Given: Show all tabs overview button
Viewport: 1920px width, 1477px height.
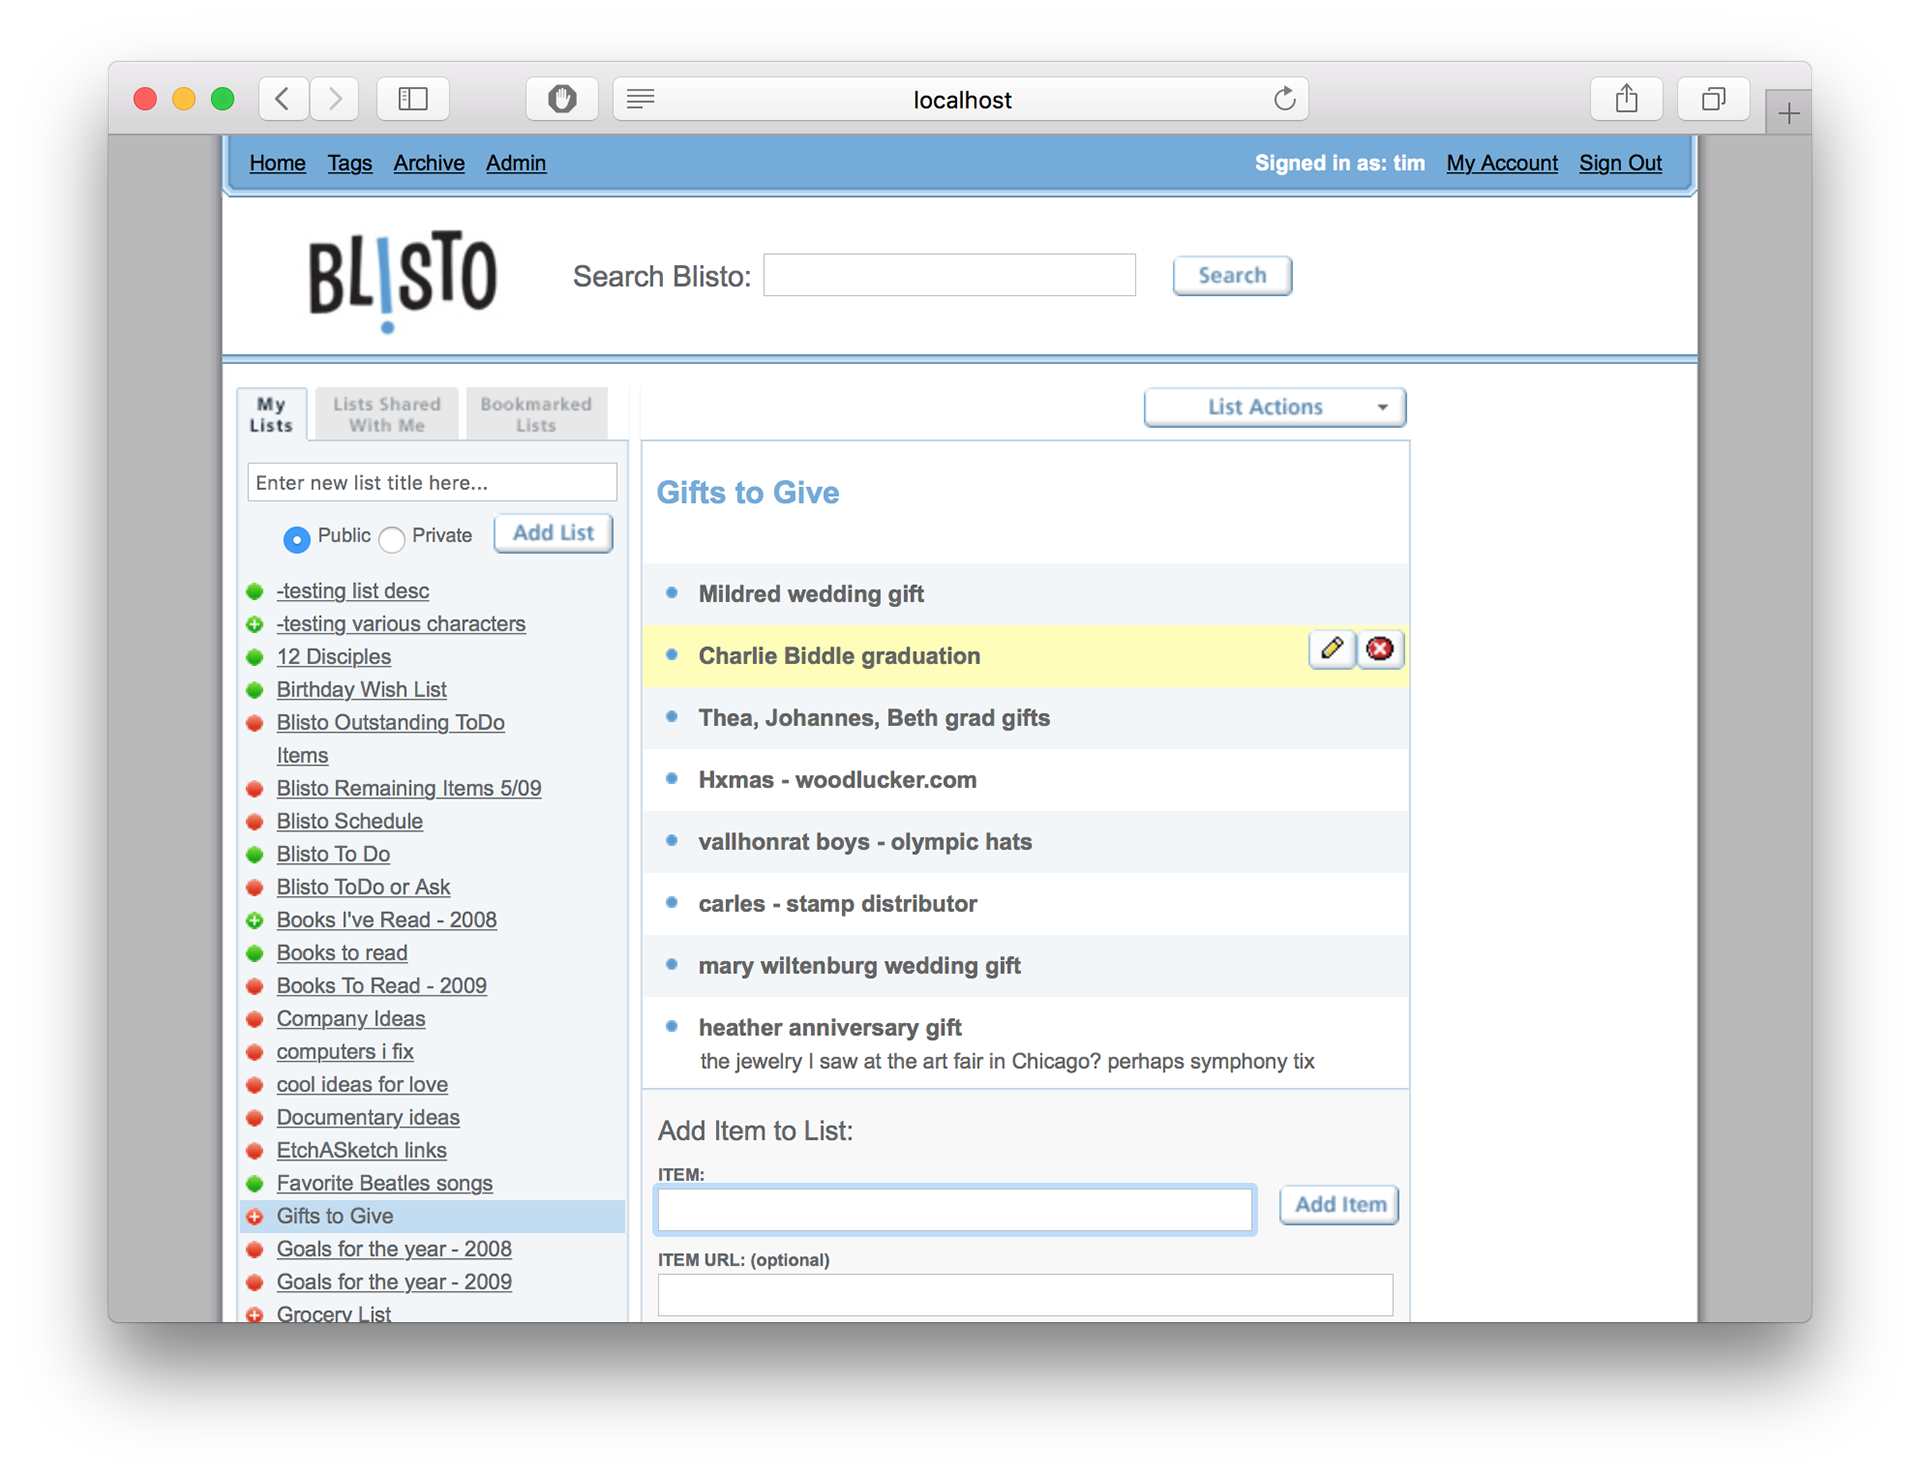Looking at the screenshot, I should tap(1713, 99).
